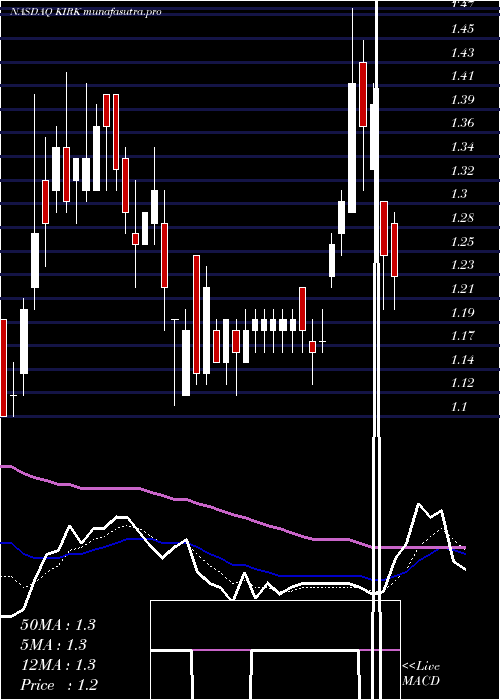Click the last red candlestick on the right

point(394,250)
